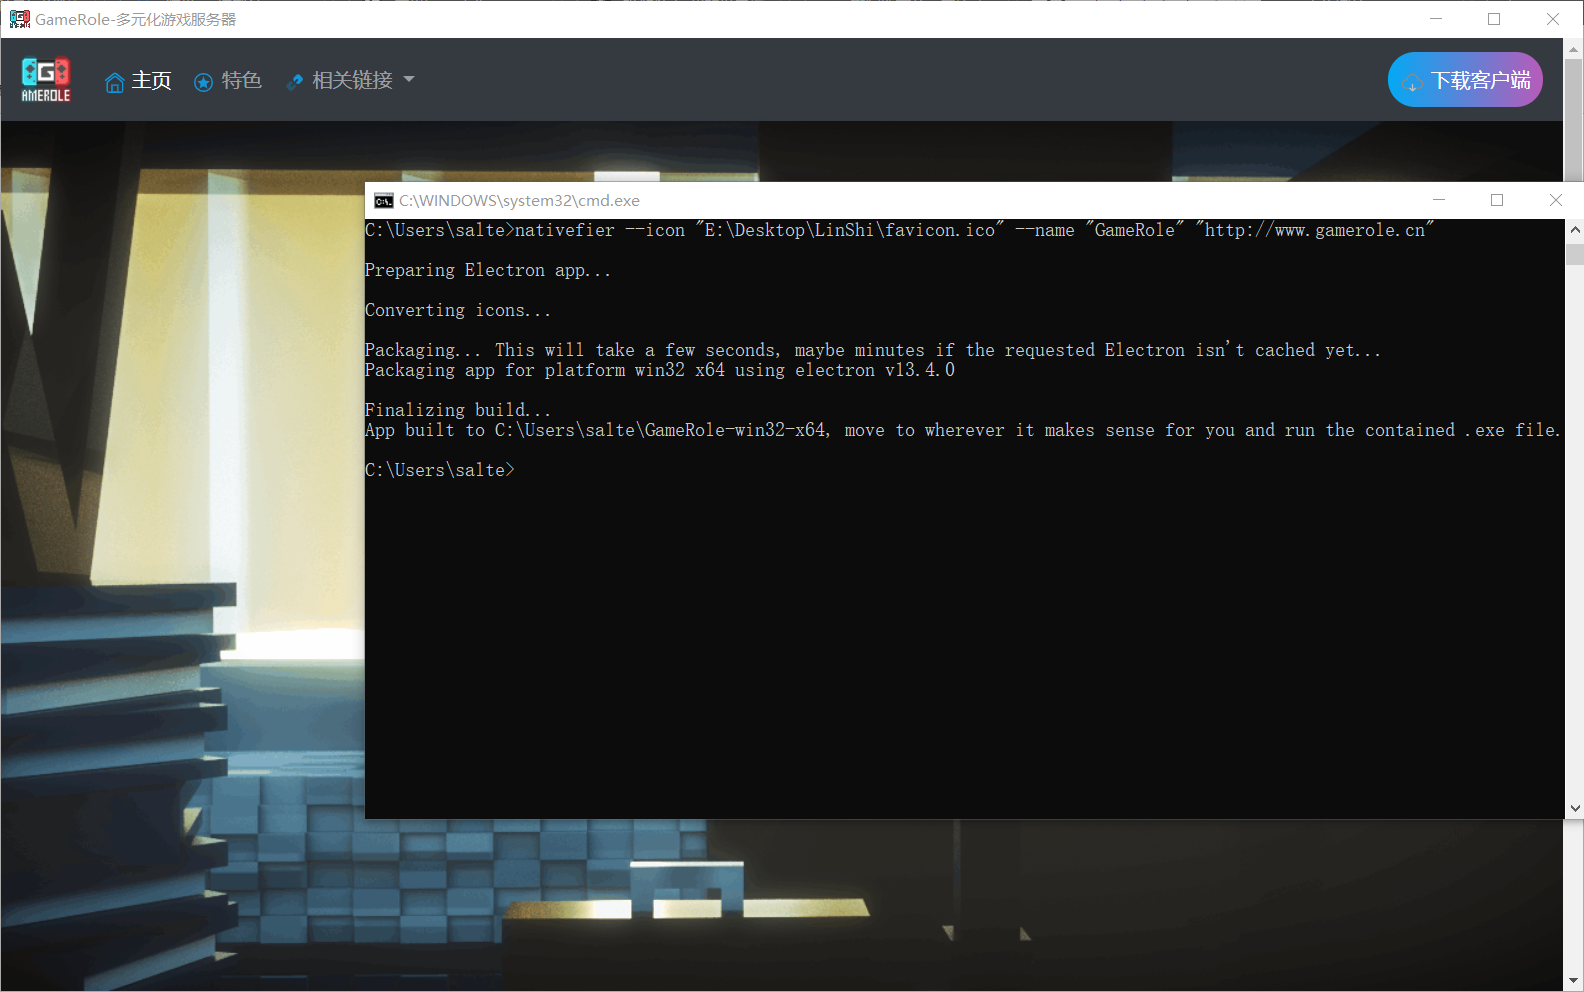Click the GameRole-多元化游戏服务器 window title
1584x992 pixels.
click(x=136, y=19)
